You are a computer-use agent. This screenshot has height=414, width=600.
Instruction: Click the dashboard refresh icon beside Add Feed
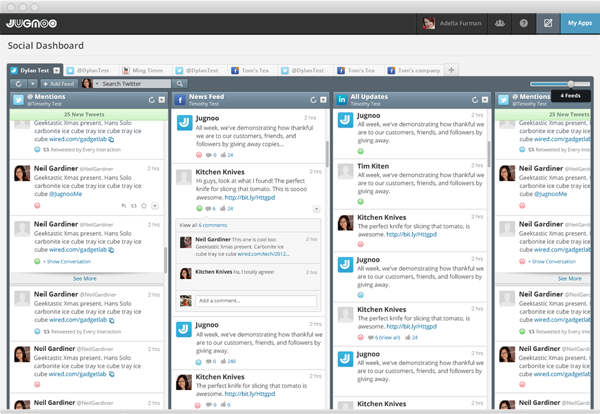pyautogui.click(x=18, y=84)
